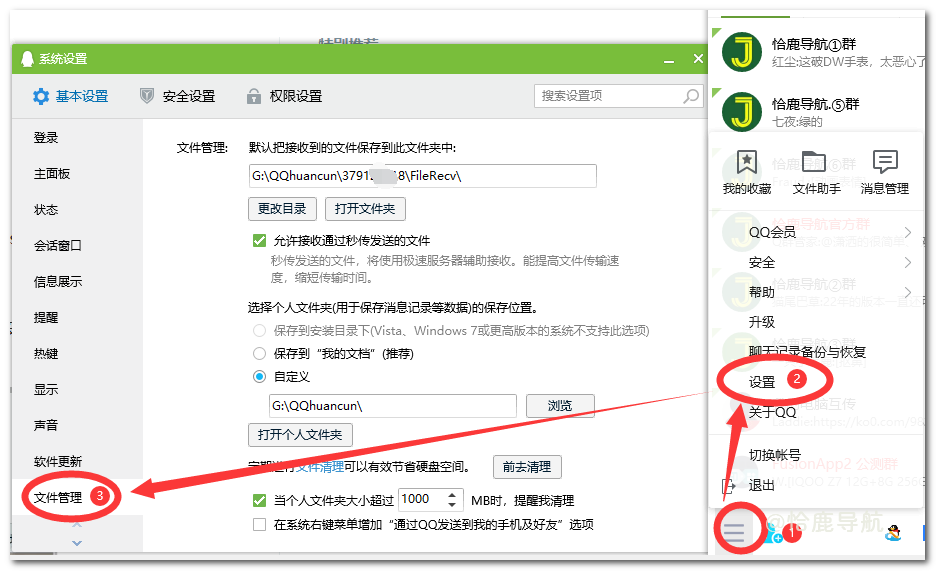The width and height of the screenshot is (936, 571).
Task: Select 软件更新 in settings sidebar
Action: (58, 461)
